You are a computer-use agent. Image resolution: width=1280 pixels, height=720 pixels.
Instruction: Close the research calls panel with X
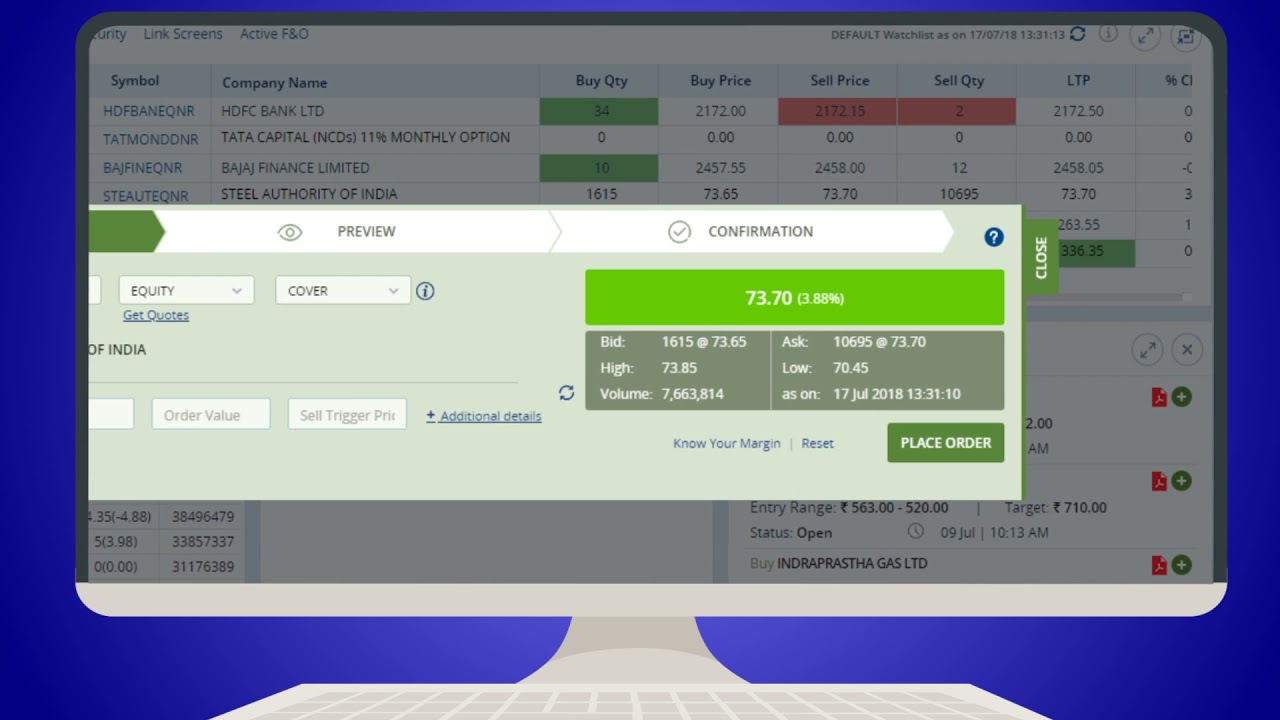coord(1187,350)
